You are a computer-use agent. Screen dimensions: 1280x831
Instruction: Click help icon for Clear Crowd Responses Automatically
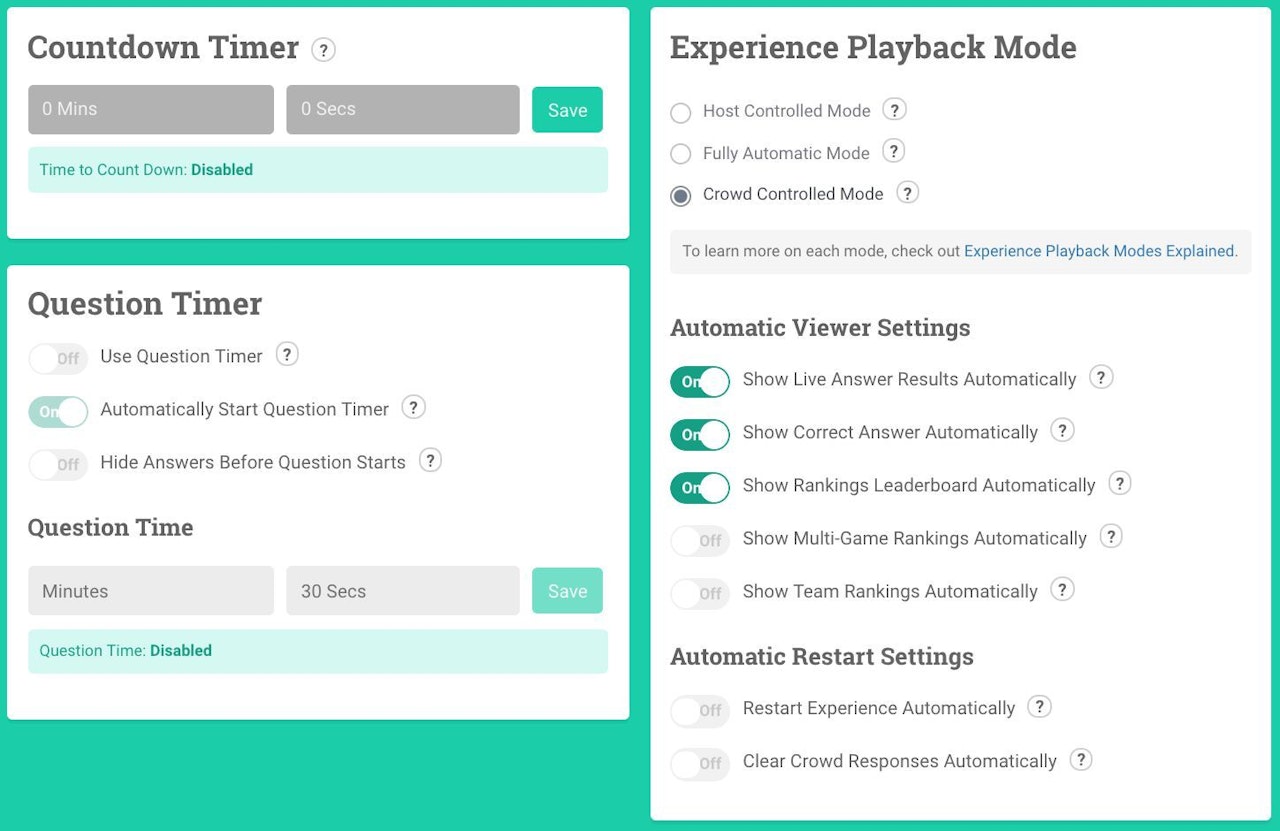pos(1081,760)
